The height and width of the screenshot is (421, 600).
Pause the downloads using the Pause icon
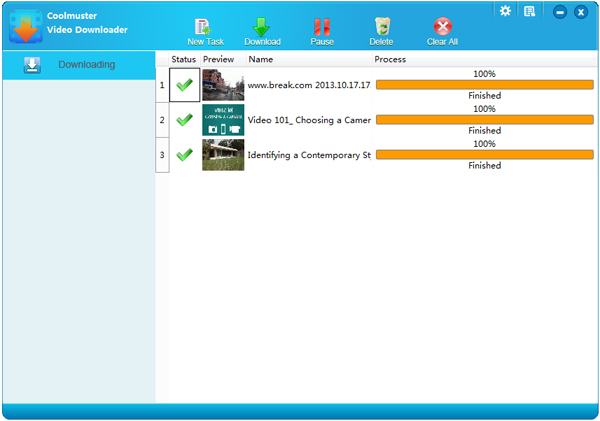point(322,28)
